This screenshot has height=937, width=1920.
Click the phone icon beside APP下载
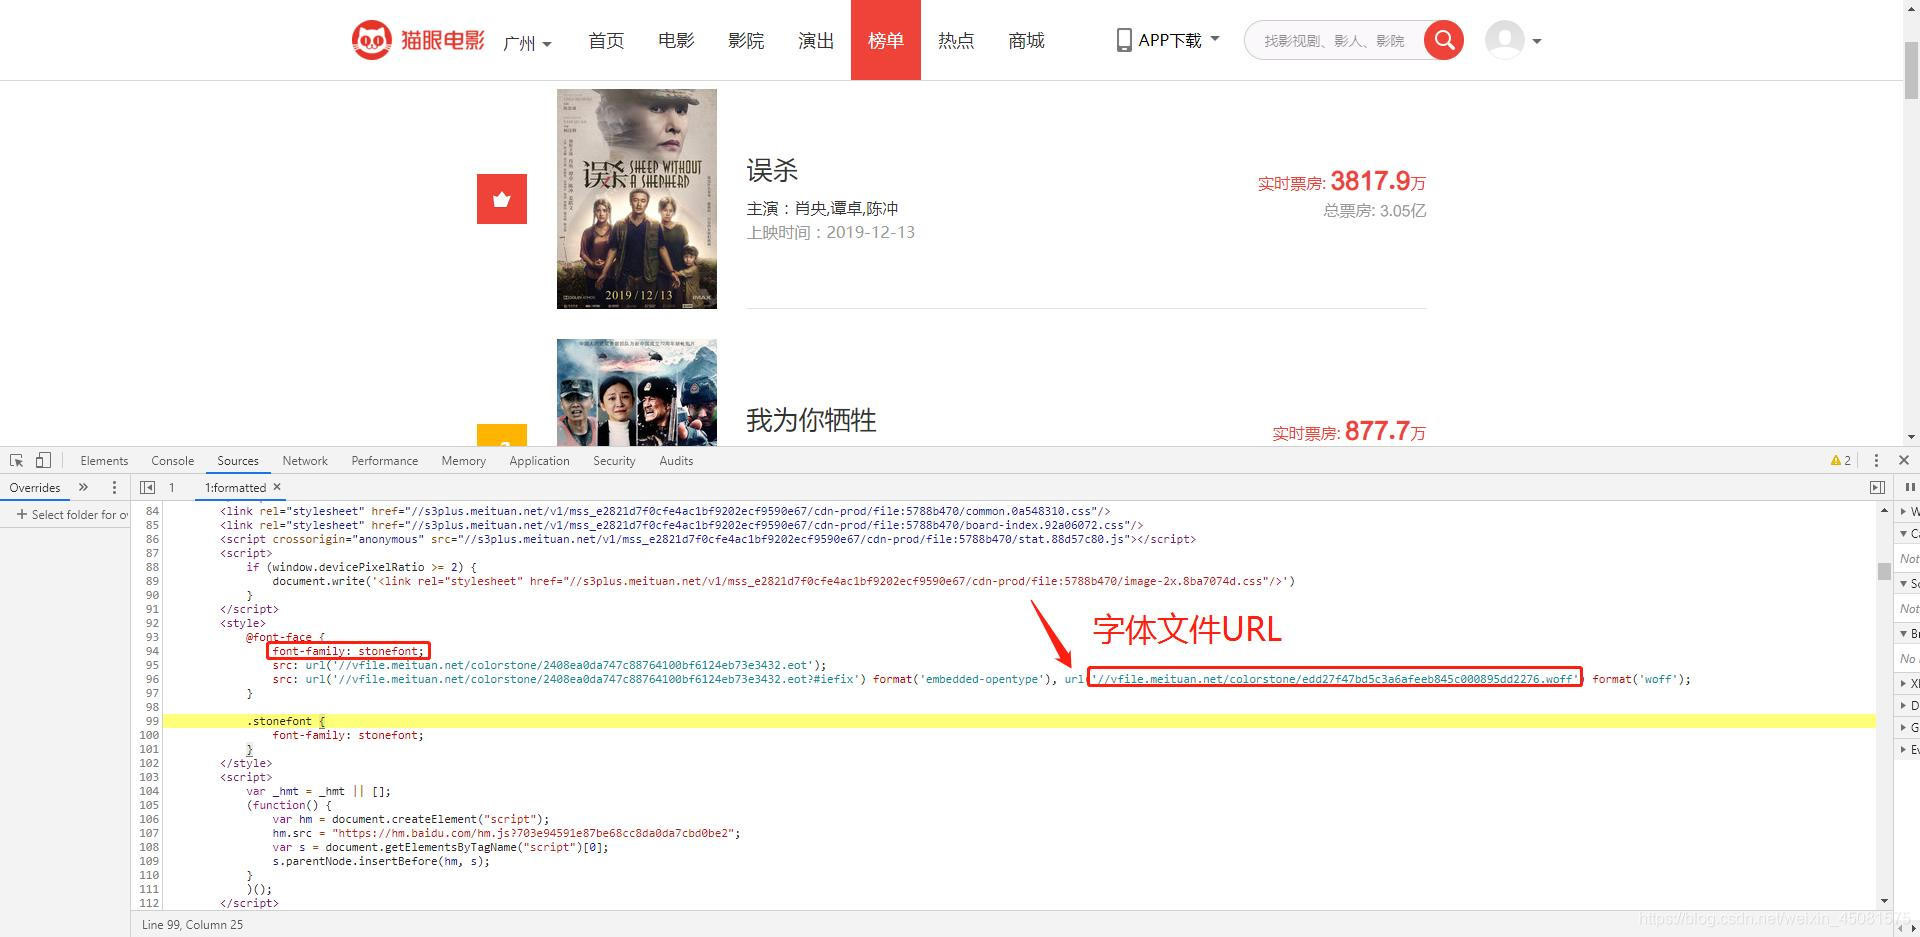pyautogui.click(x=1124, y=40)
